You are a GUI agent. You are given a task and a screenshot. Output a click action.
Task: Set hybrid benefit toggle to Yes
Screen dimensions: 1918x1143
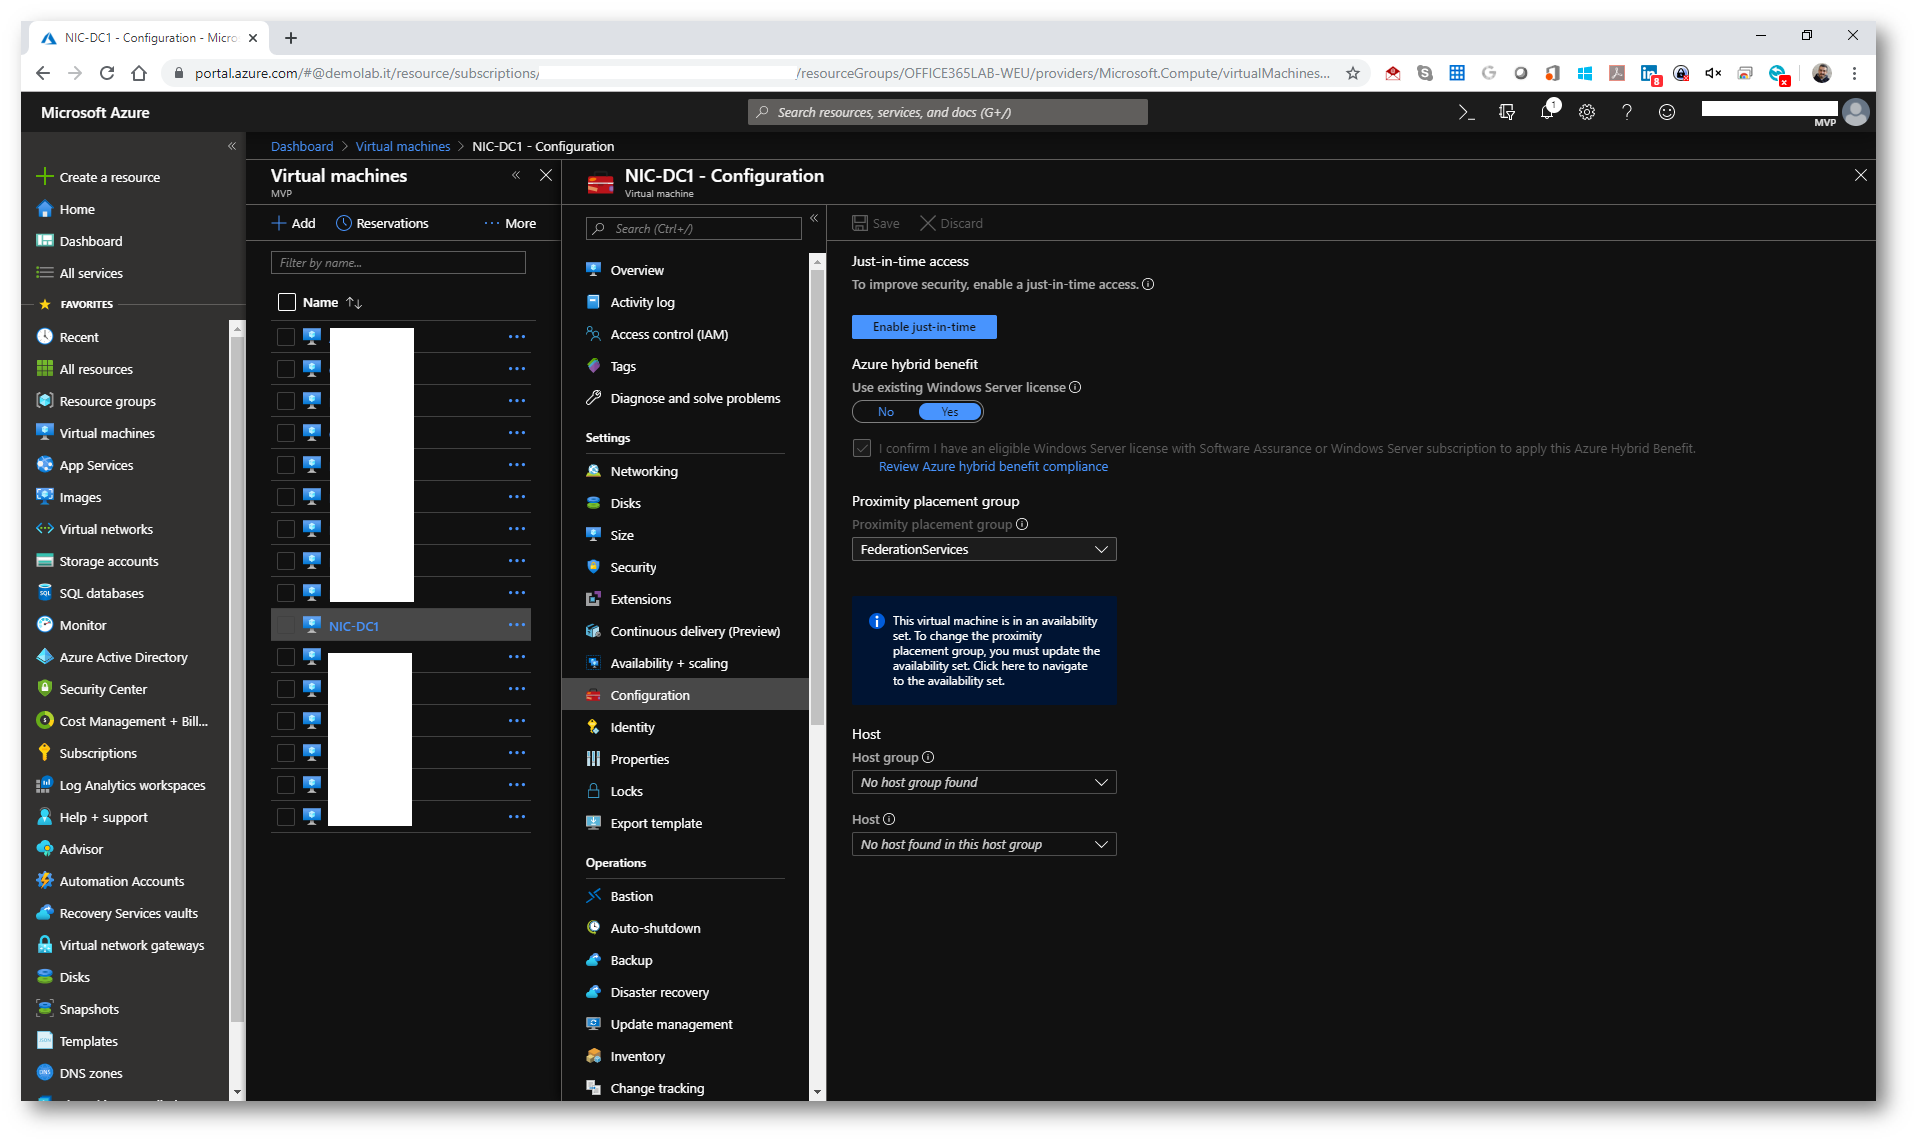pos(950,412)
